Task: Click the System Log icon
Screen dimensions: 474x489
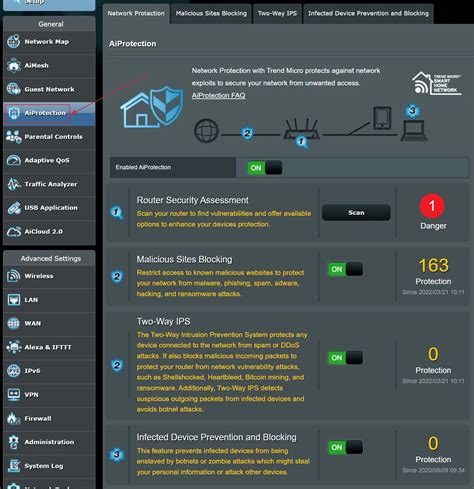Action: pyautogui.click(x=14, y=466)
